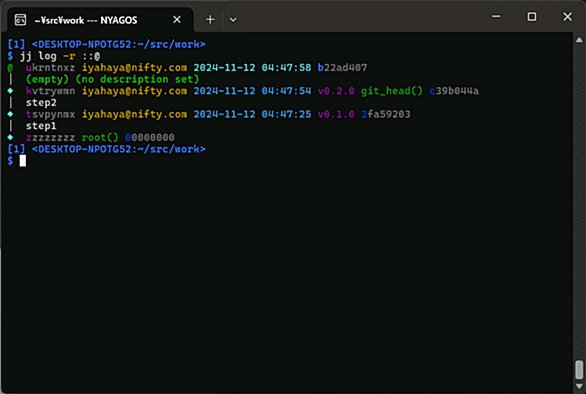Click the iyahaya@nifty.com email on ukrntnxz row

point(134,68)
